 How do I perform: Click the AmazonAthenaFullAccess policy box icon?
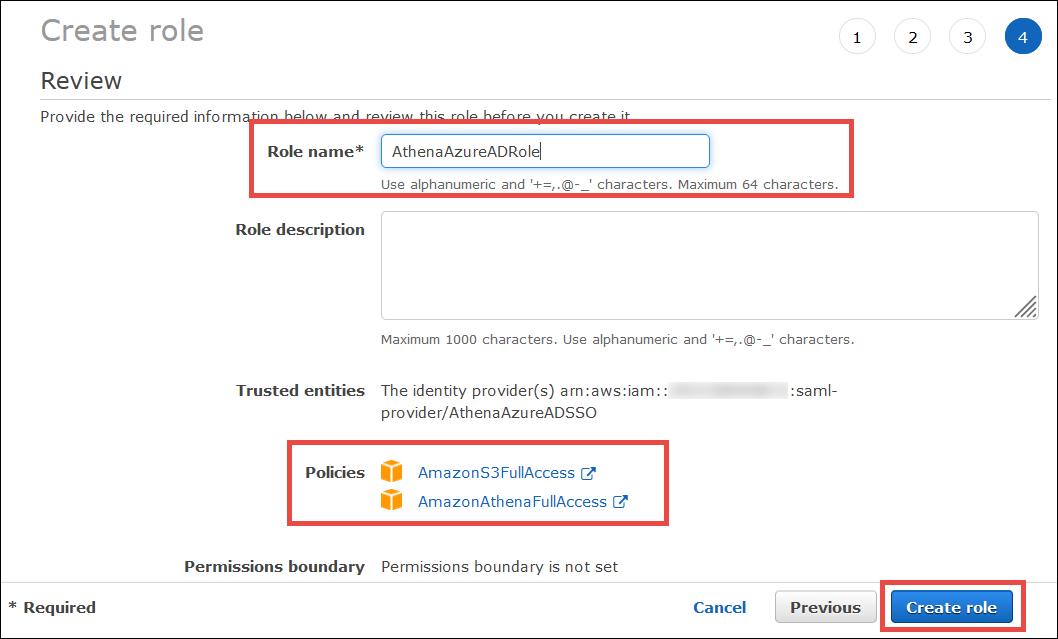391,501
